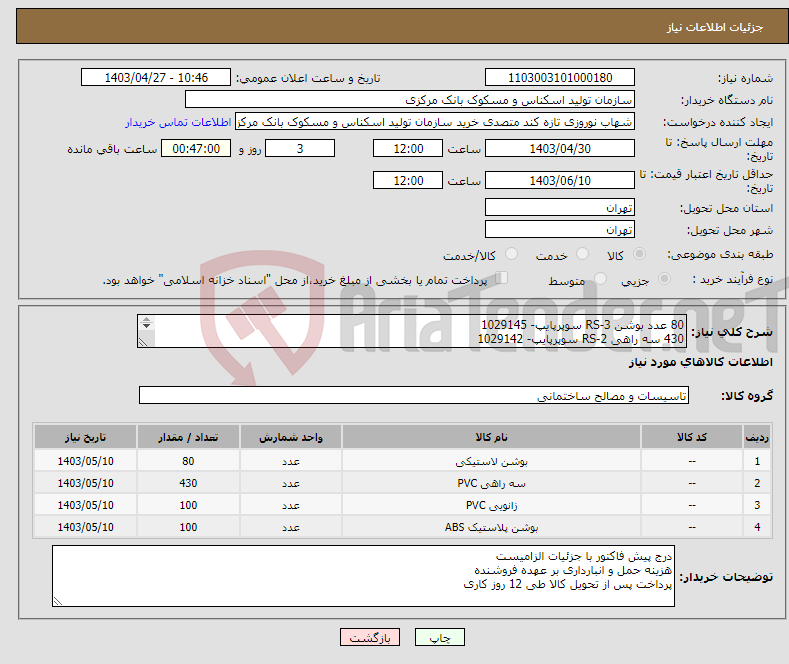Click goods group field تاسیسات و مصالح ساختمانی
This screenshot has height=664, width=789.
[x=414, y=395]
